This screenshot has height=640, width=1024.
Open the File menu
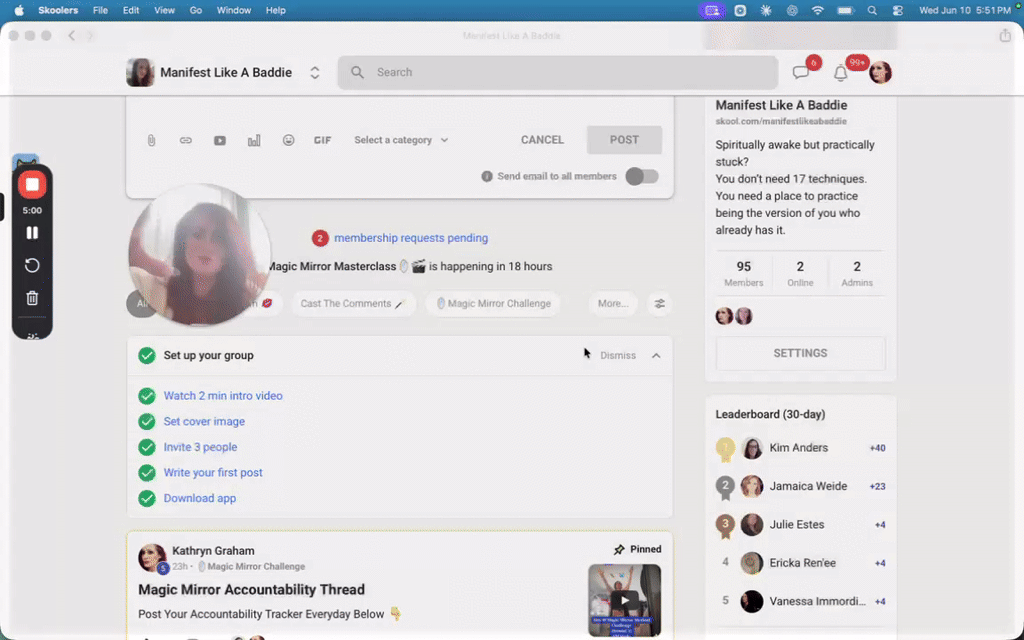point(100,10)
